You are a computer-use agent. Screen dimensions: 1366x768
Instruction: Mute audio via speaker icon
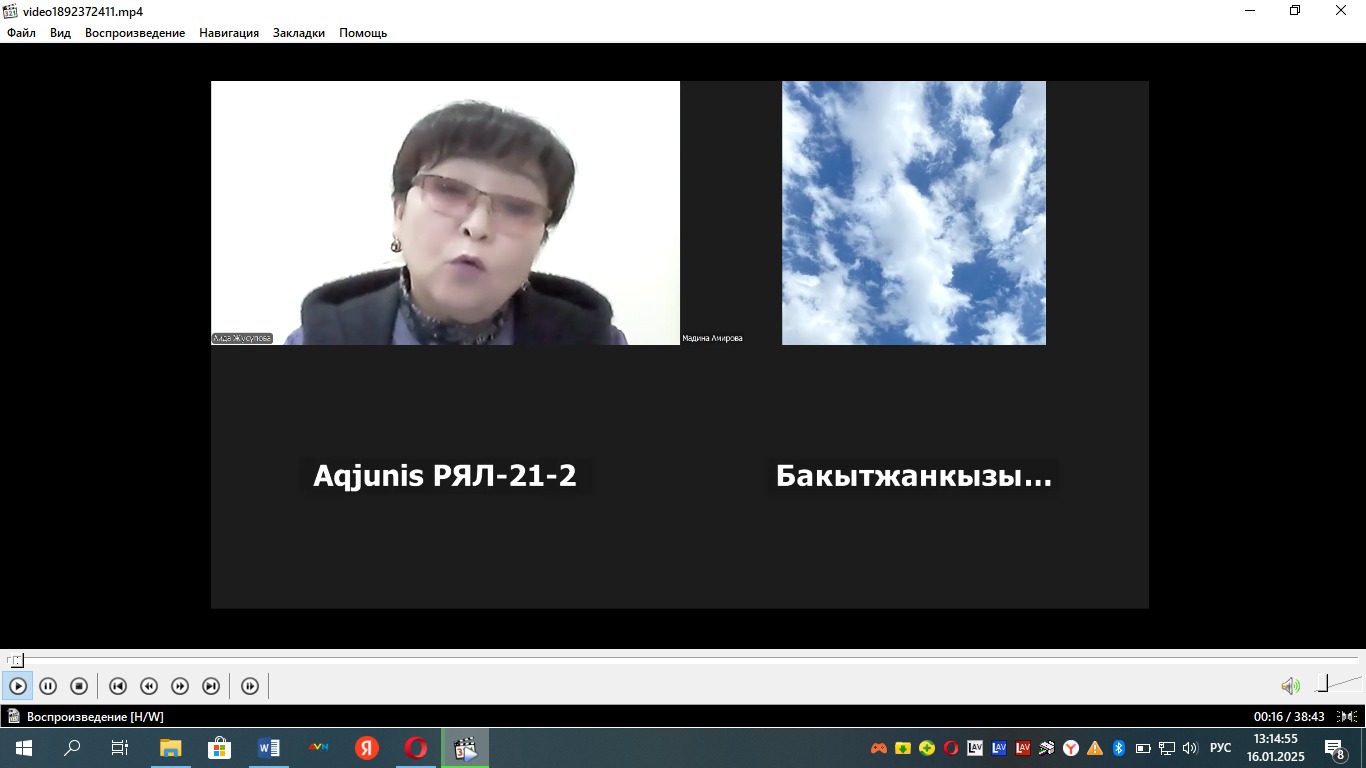[x=1290, y=686]
